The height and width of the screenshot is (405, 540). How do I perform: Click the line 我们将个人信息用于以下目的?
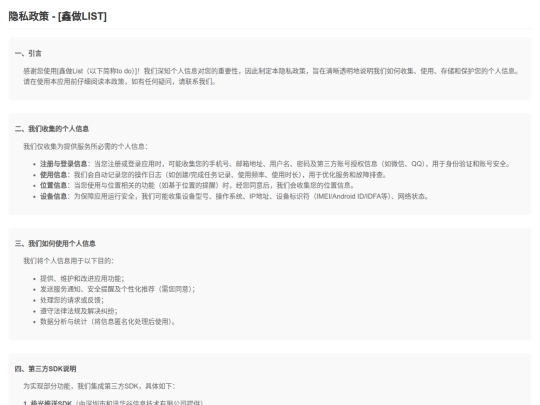click(68, 261)
